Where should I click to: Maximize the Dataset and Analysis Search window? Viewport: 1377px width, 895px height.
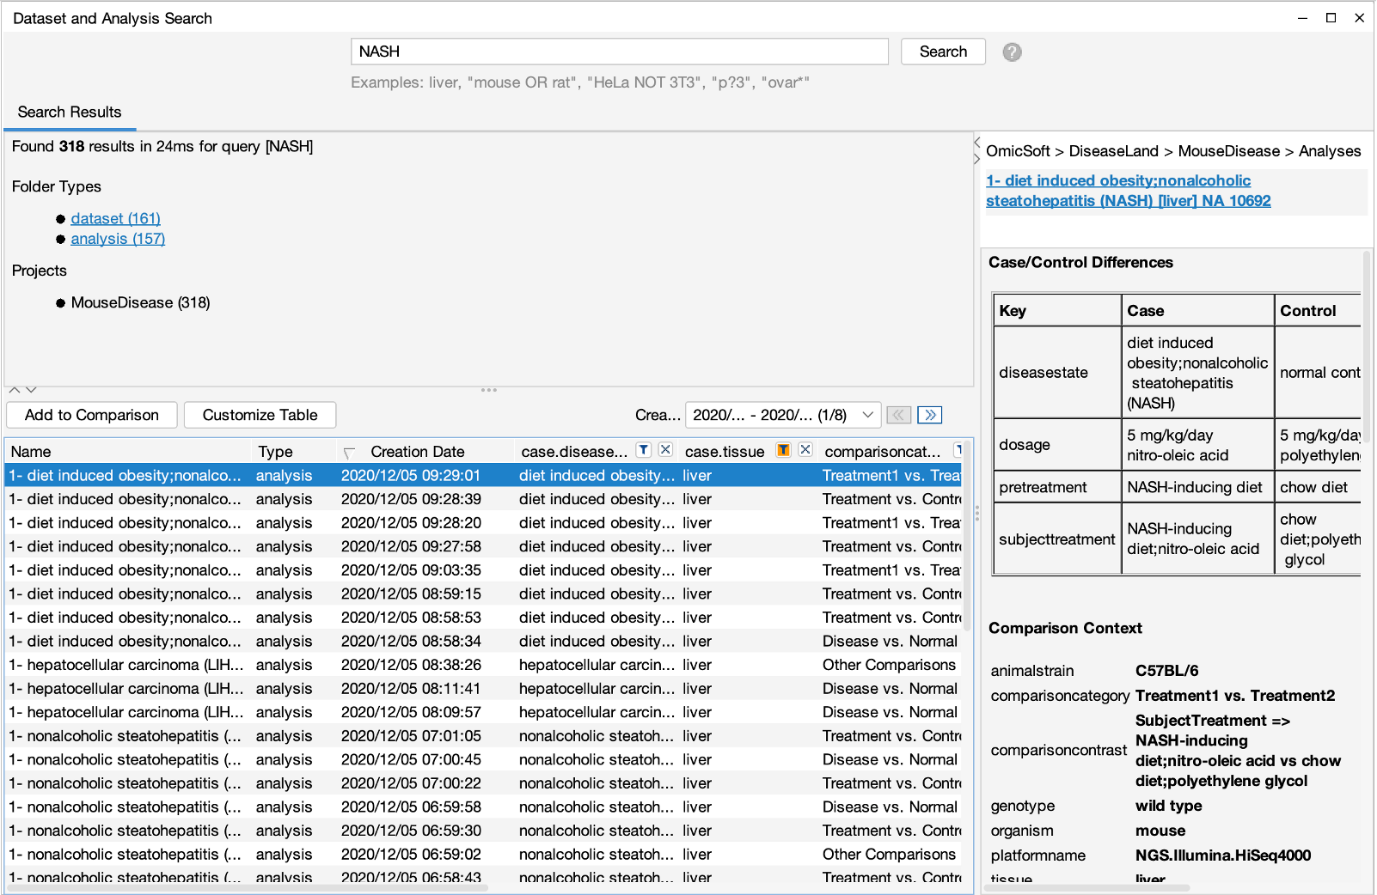click(x=1331, y=18)
